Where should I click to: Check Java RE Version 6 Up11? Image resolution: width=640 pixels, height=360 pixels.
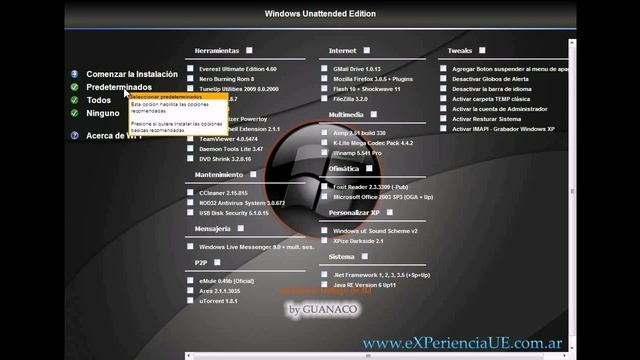(x=324, y=284)
